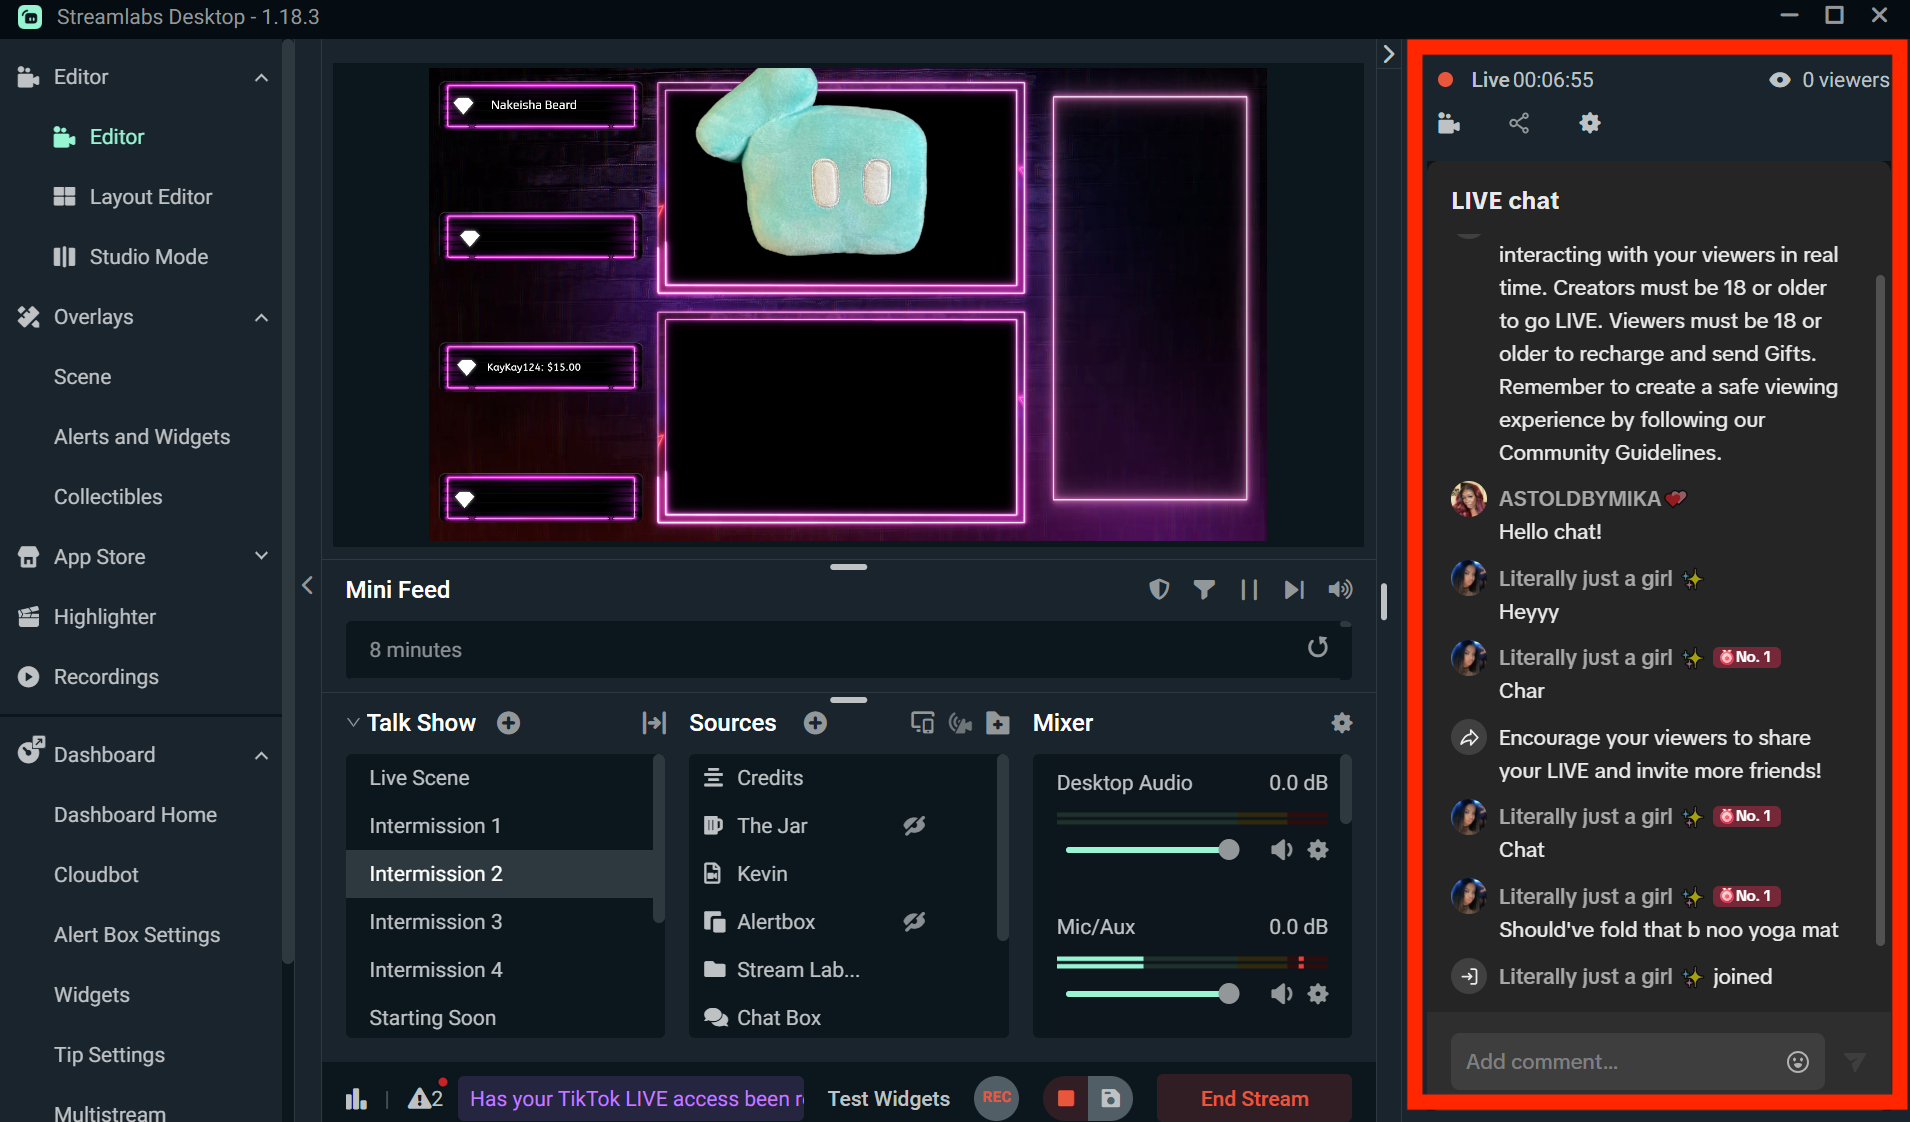Click the share icon in live panel

point(1519,123)
